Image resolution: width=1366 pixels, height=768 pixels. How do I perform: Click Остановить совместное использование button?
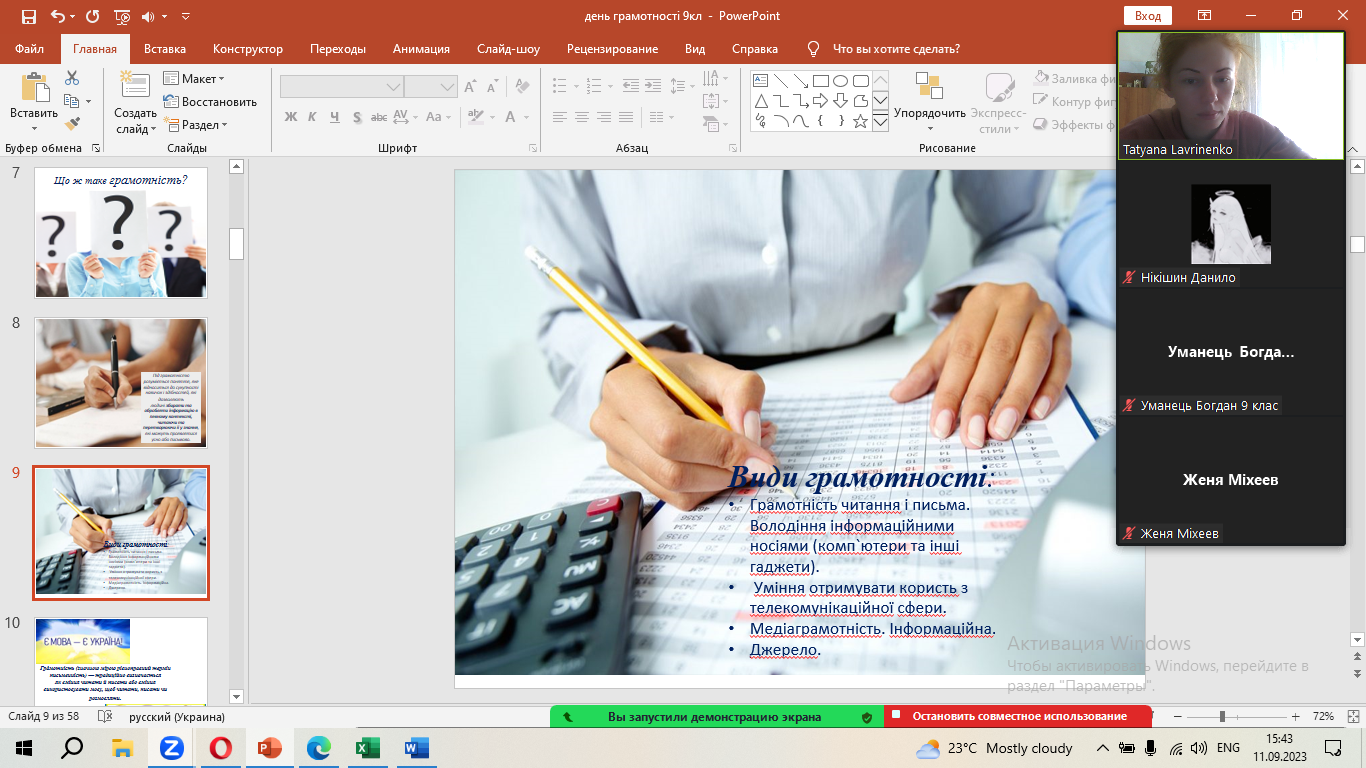[1017, 716]
